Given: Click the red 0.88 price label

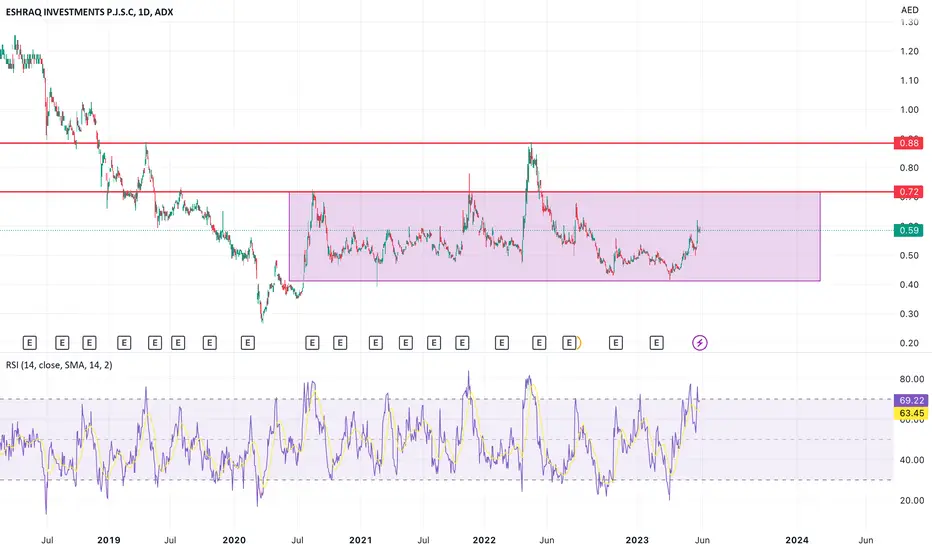Looking at the screenshot, I should pos(909,143).
